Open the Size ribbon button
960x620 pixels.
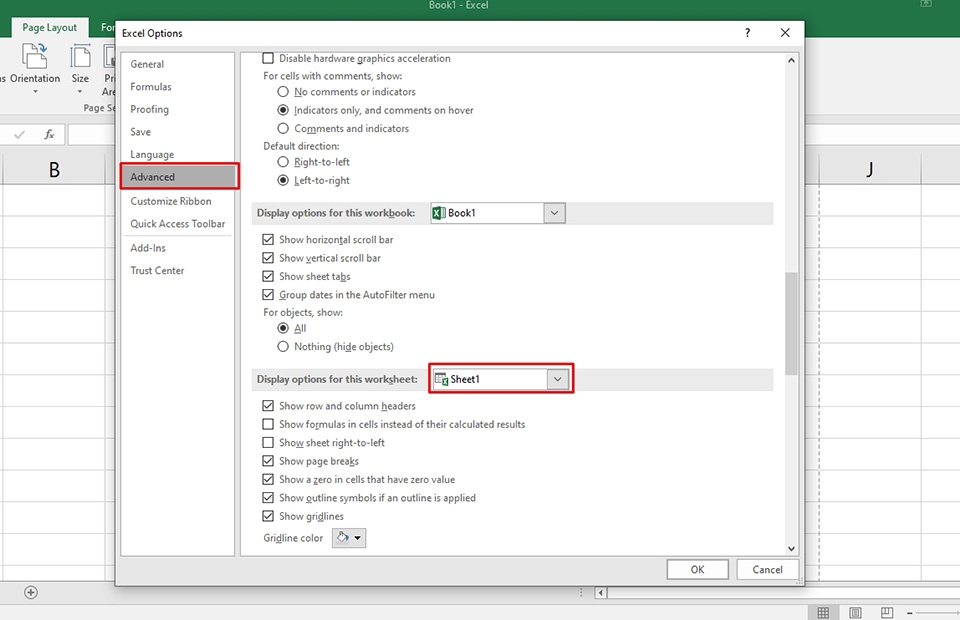click(x=80, y=67)
